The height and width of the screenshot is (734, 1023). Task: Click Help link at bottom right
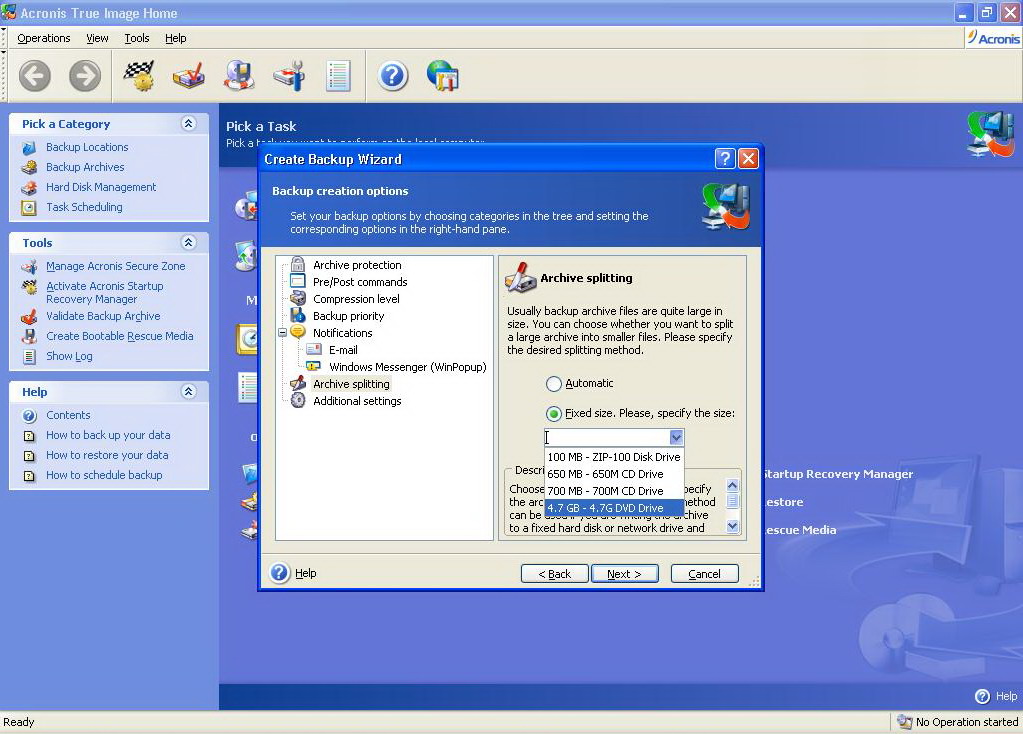point(1006,696)
